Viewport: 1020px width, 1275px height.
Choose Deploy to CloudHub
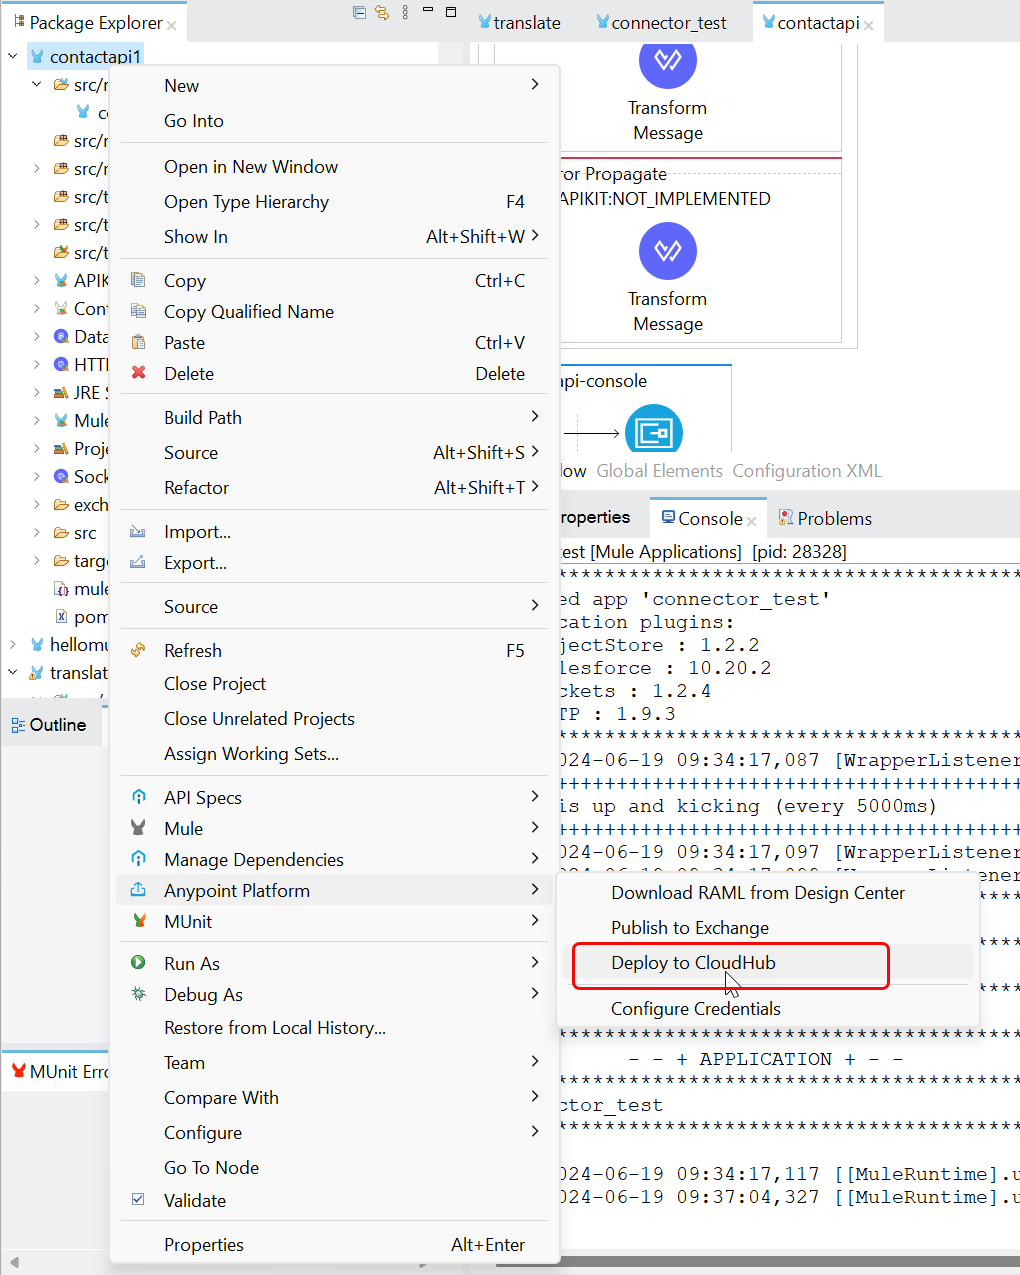point(693,963)
